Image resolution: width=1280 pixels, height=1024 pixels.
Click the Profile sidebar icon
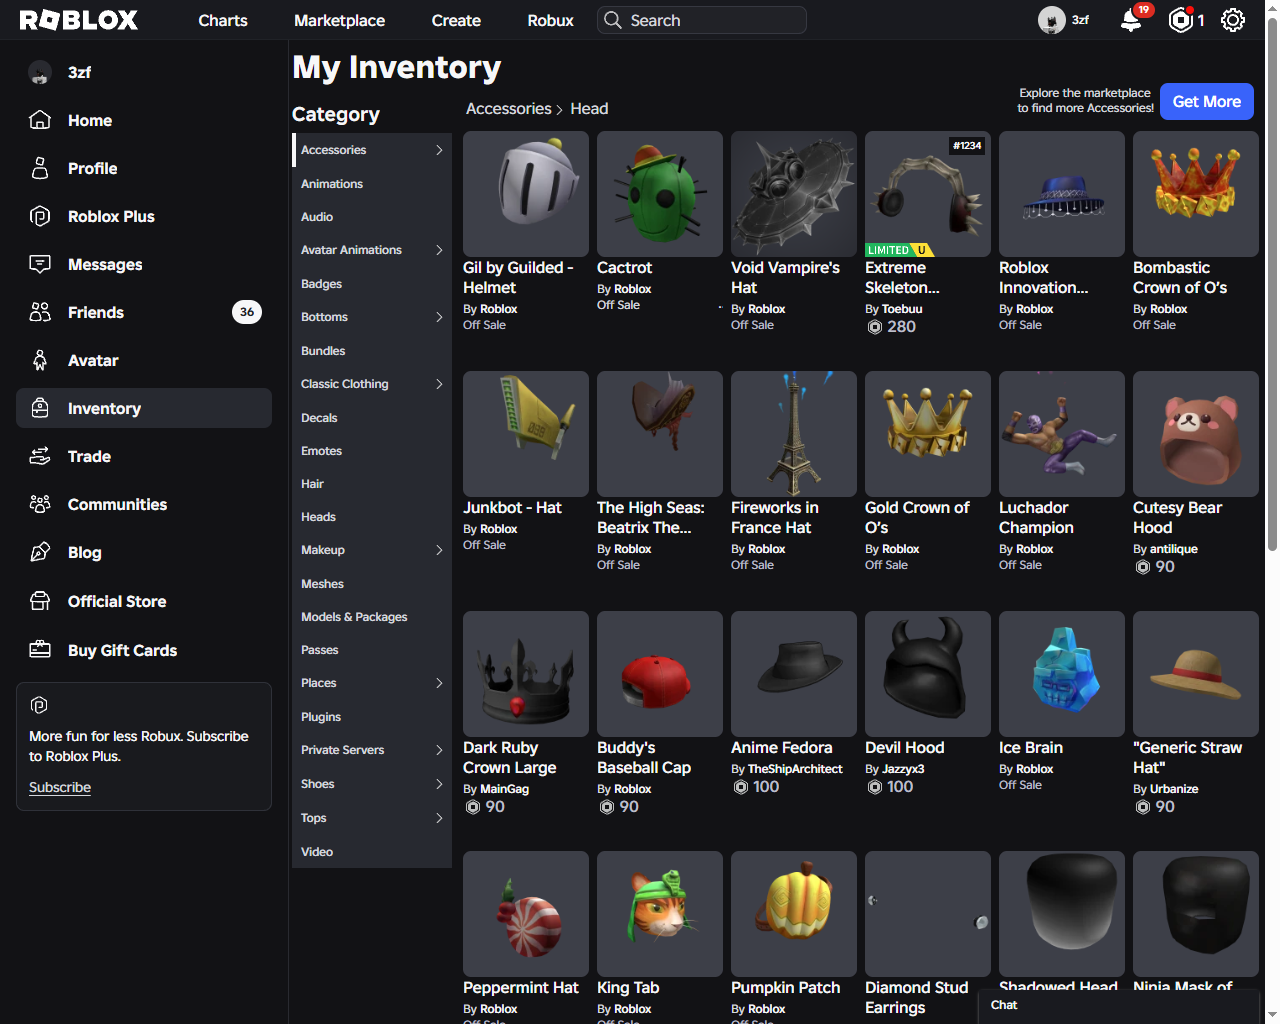pos(40,168)
